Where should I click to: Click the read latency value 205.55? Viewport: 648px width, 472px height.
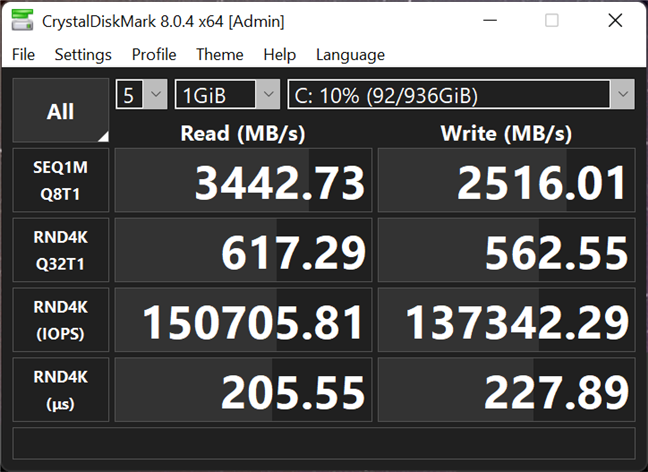pyautogui.click(x=243, y=390)
